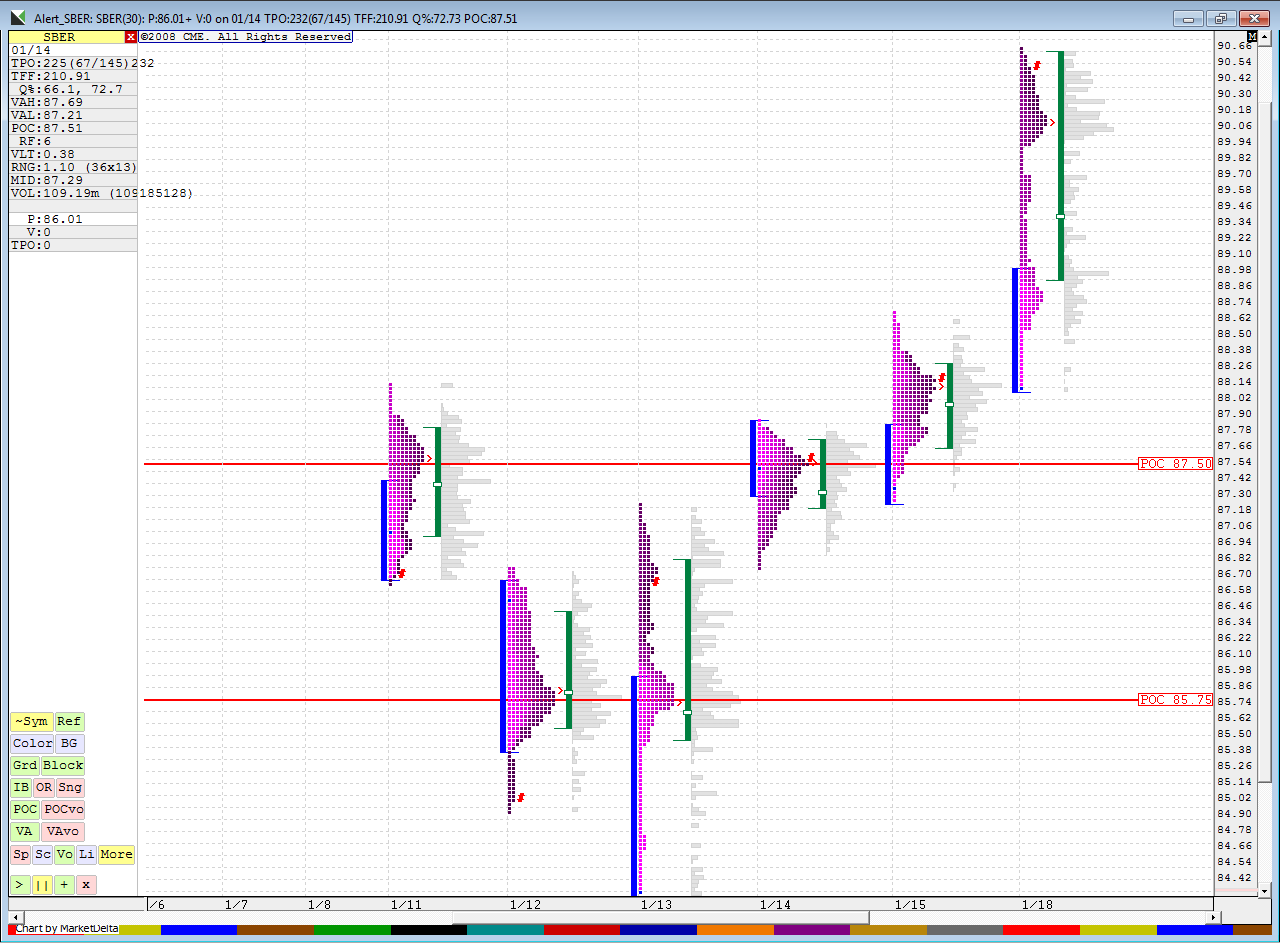Toggle the POC line display

tap(25, 810)
